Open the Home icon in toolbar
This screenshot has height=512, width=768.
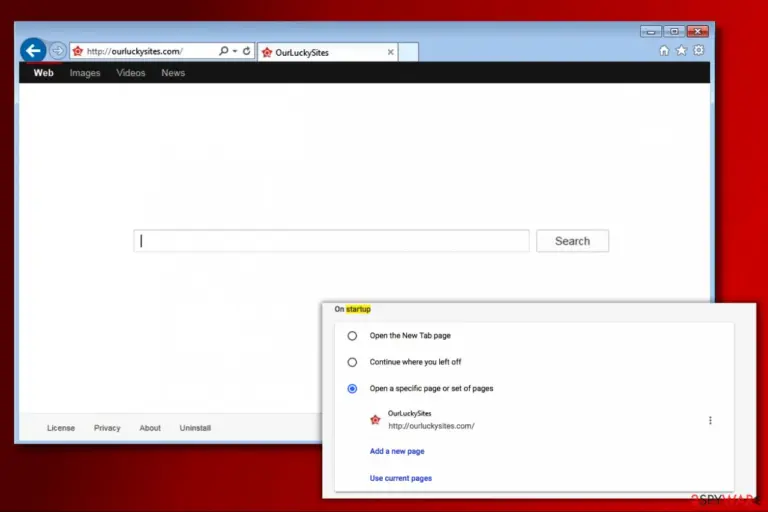(x=664, y=50)
